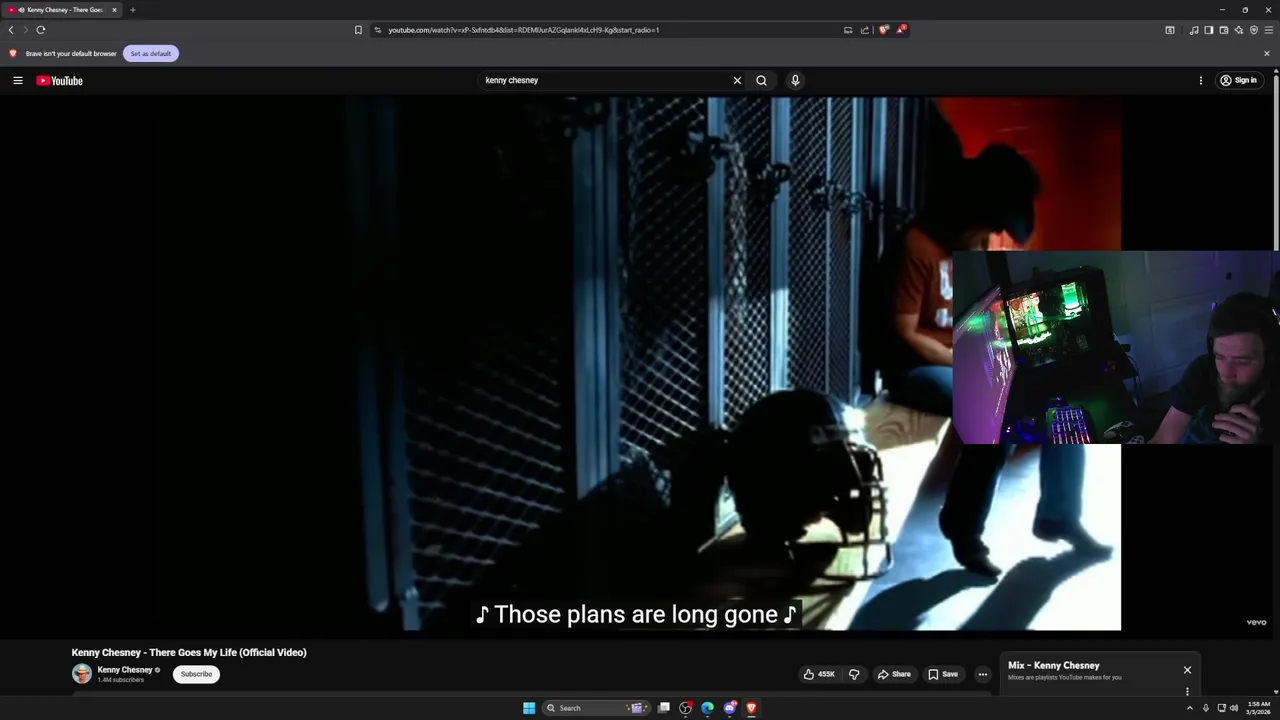Open Brave Rewards triangle icon
Screen dimensions: 1280x720
901,30
